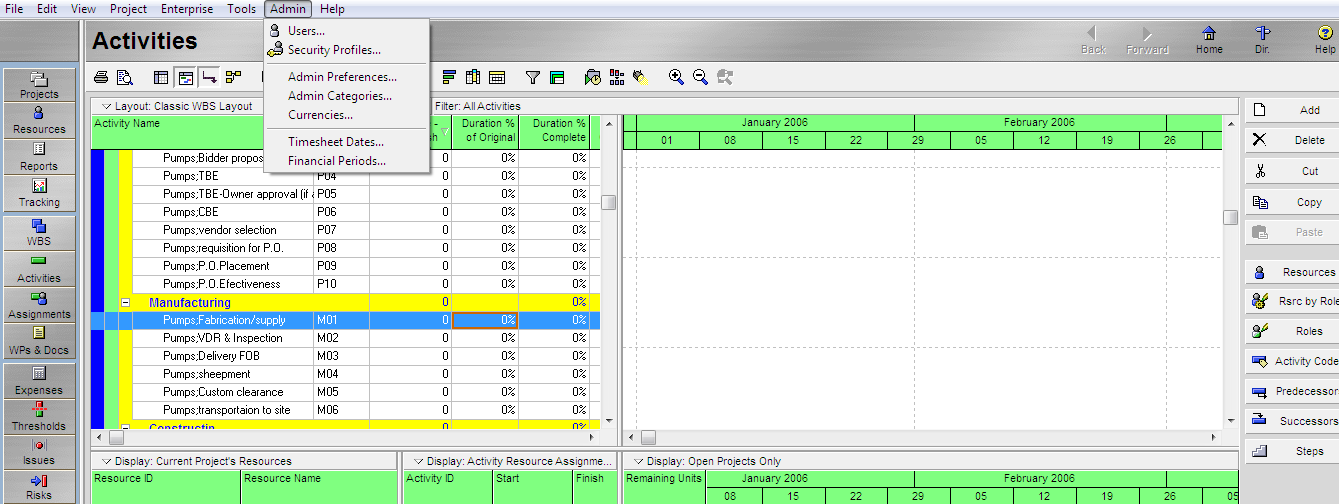Click the Print toolbar icon
Viewport: 1339px width, 504px height.
(101, 77)
